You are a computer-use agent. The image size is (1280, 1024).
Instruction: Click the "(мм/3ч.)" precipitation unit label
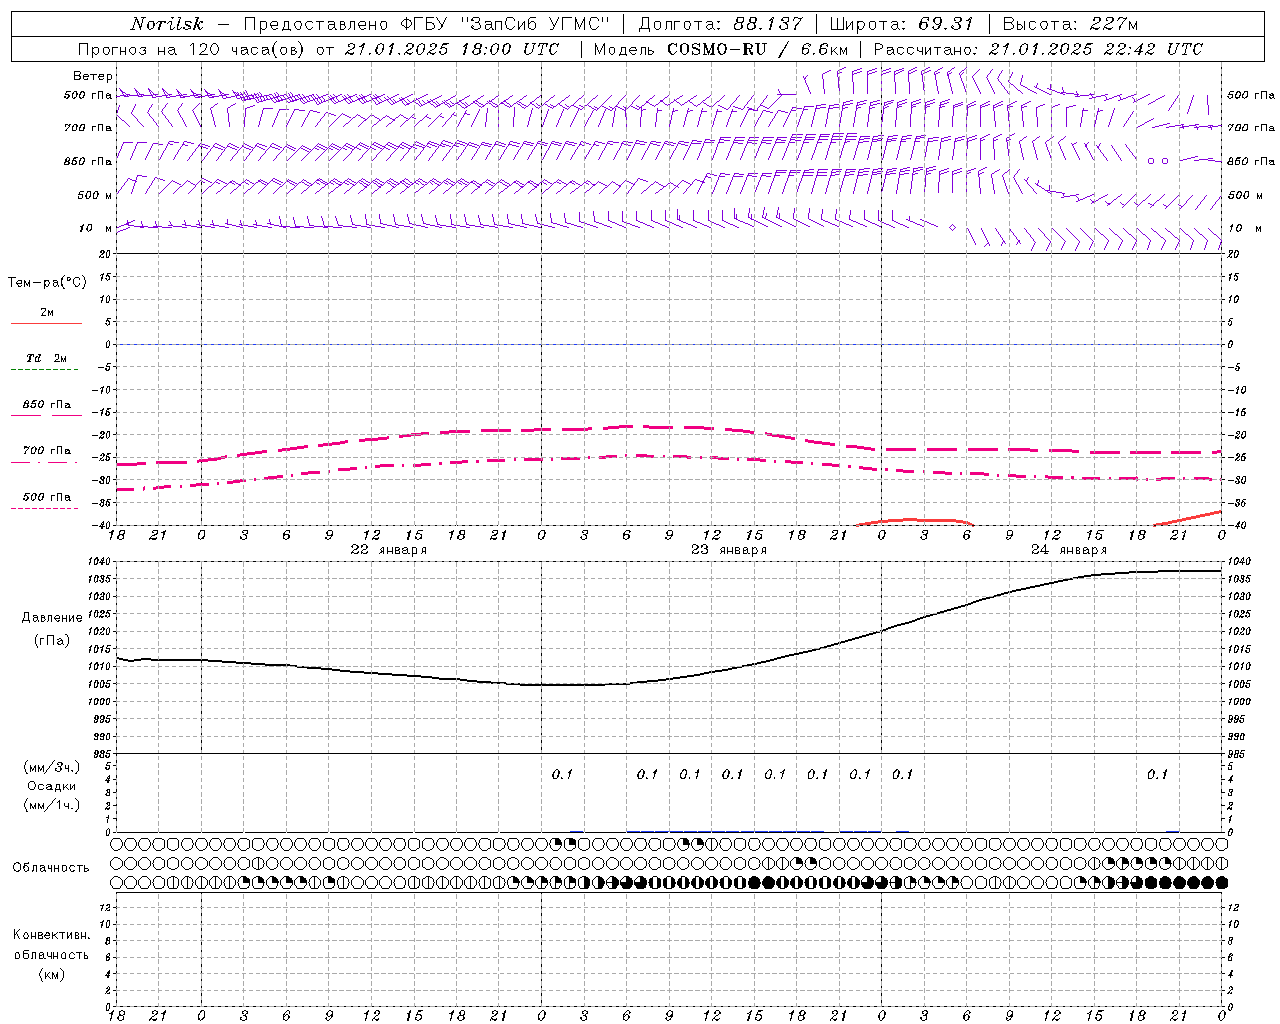click(52, 768)
